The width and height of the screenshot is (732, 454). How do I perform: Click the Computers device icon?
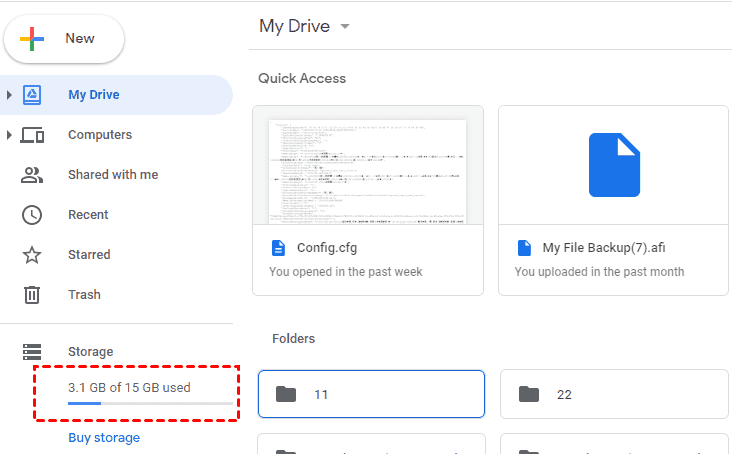click(x=32, y=135)
